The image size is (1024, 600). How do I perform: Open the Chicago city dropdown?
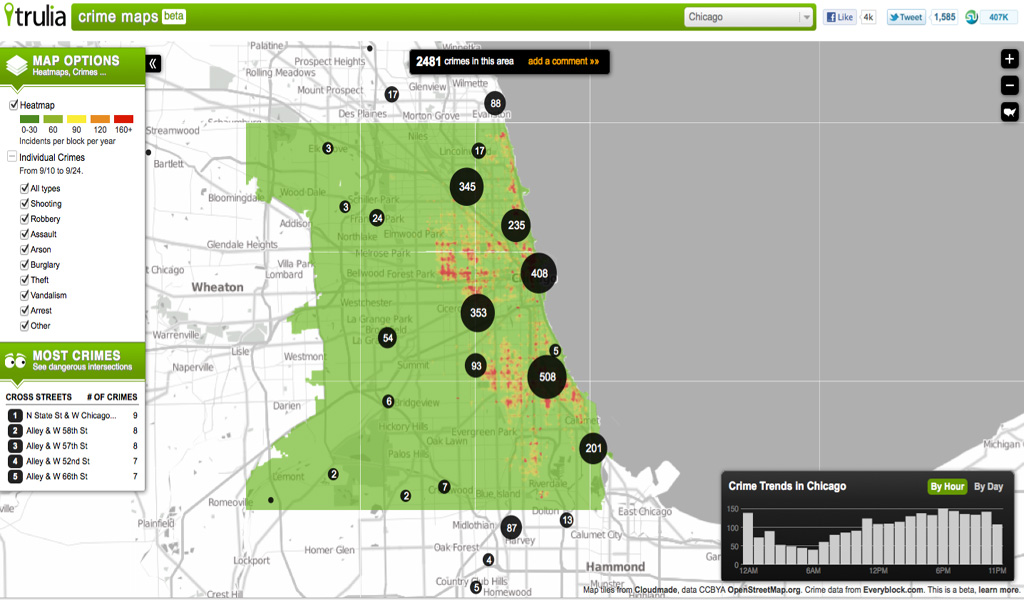pyautogui.click(x=749, y=17)
